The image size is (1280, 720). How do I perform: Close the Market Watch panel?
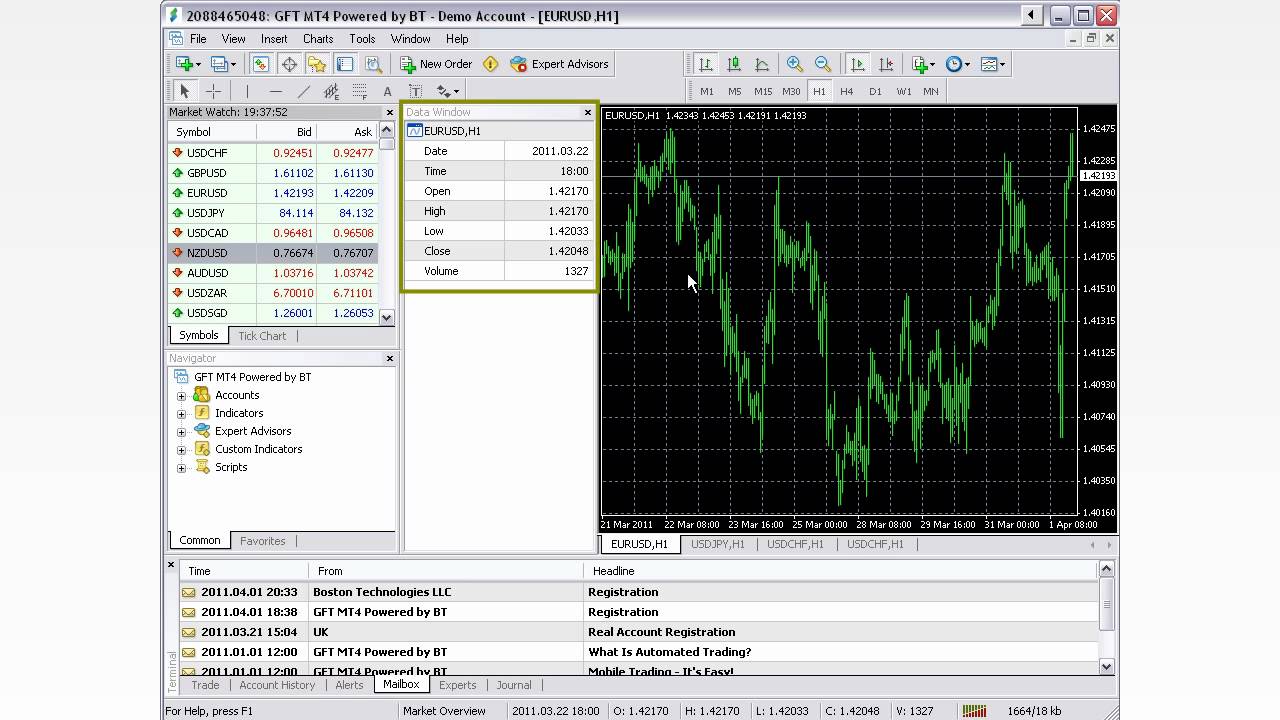point(390,112)
